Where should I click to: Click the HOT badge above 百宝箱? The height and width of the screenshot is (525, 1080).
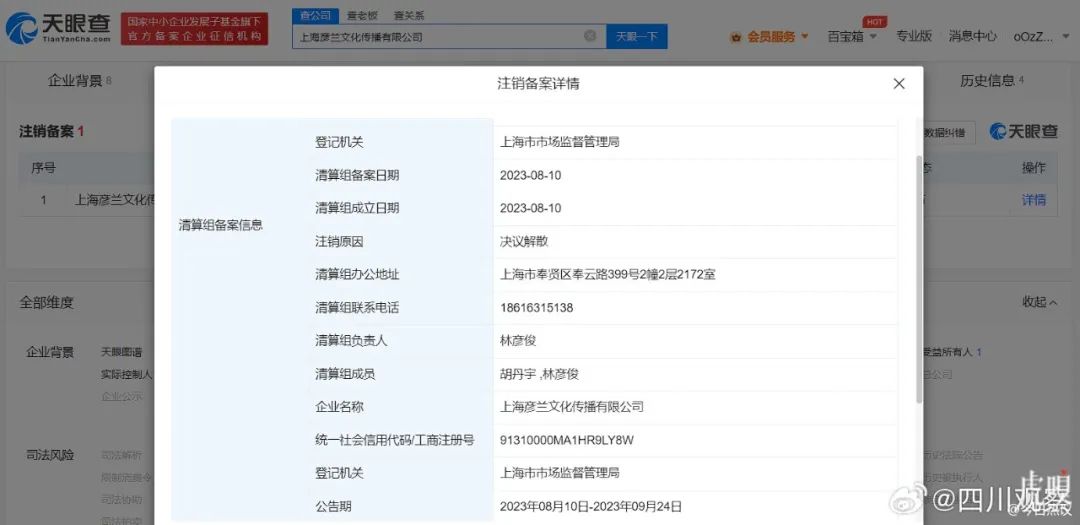[874, 22]
